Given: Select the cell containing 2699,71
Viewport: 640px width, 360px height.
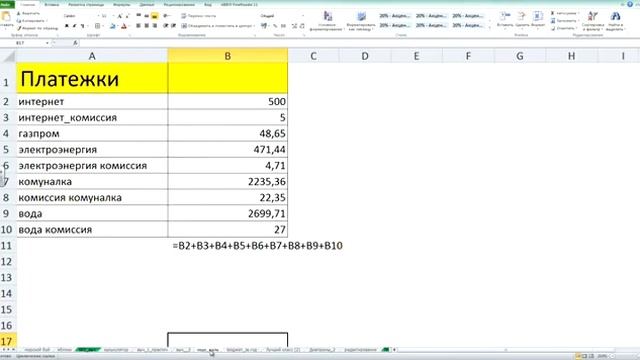Looking at the screenshot, I should [x=227, y=213].
